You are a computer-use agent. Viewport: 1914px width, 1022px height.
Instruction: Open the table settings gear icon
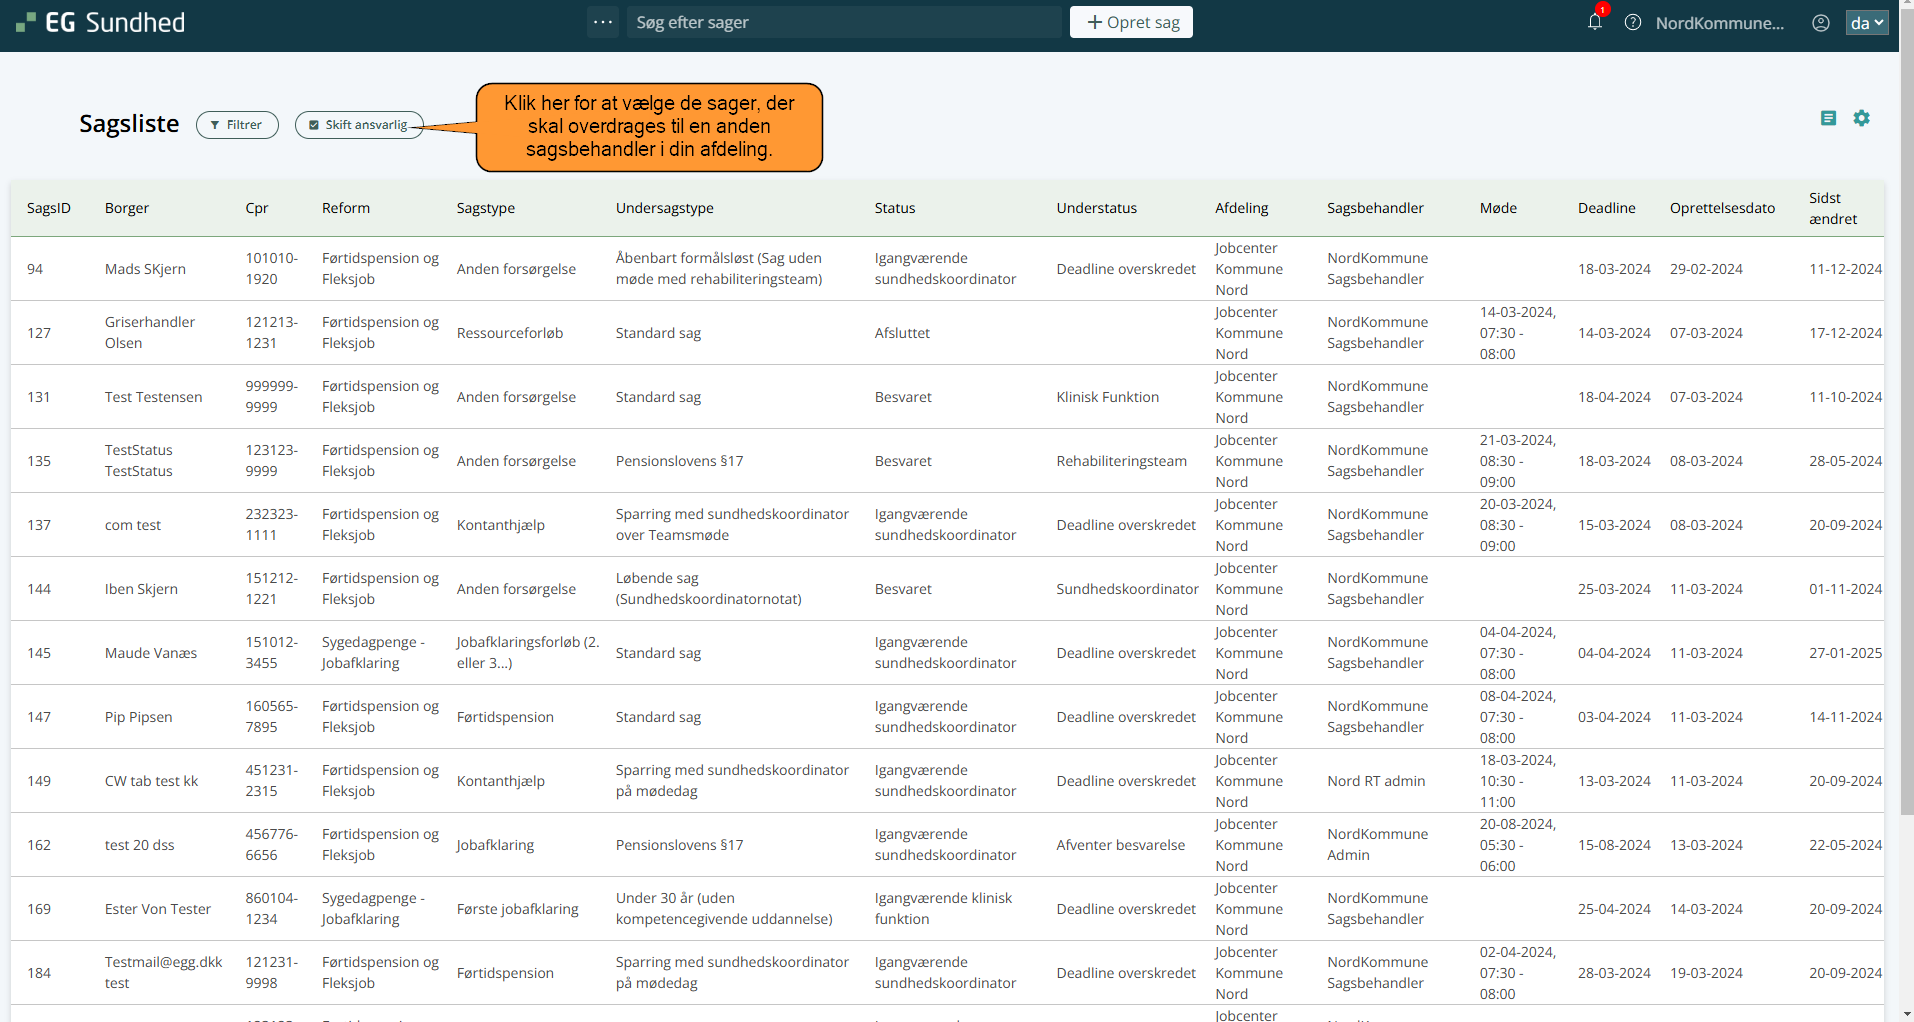[1861, 118]
